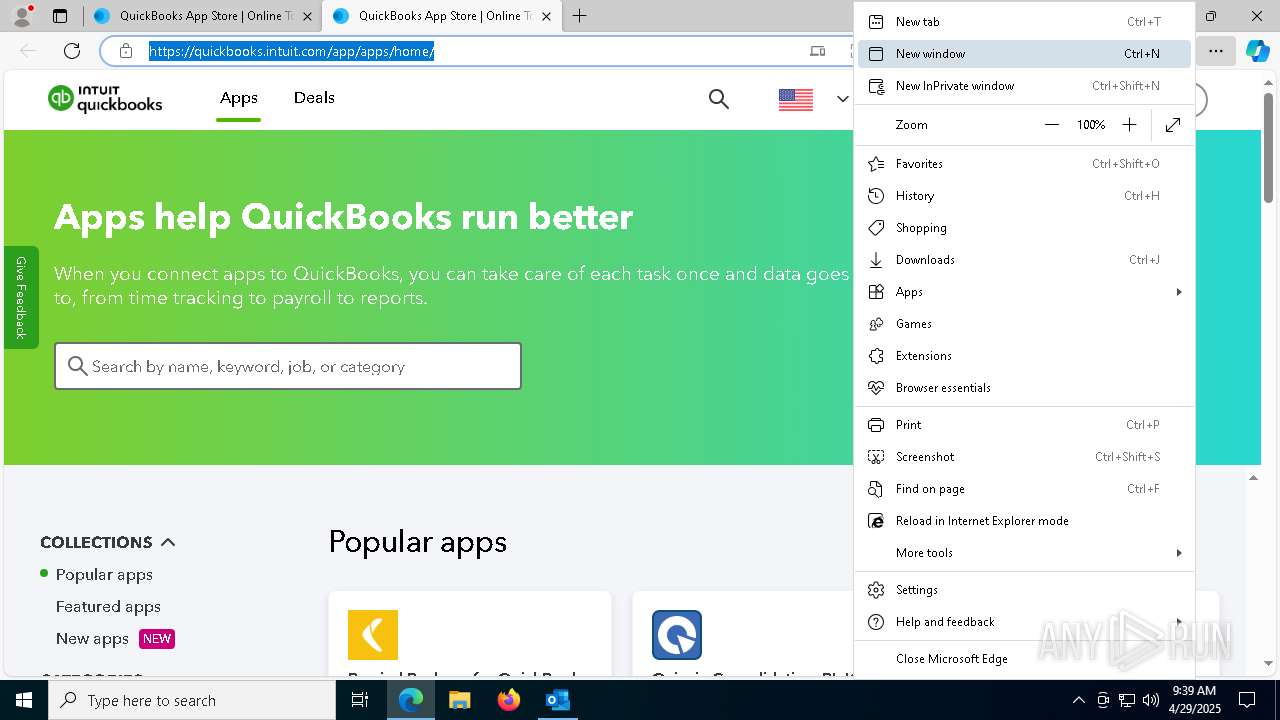The image size is (1280, 720).
Task: Click the app available icon in address bar
Action: pyautogui.click(x=817, y=51)
